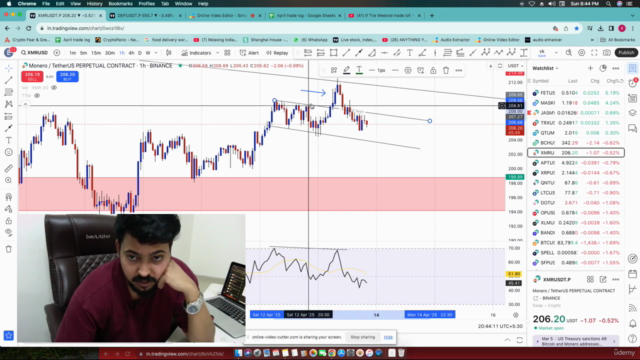This screenshot has width=640, height=360.
Task: Create an Alert
Action: tap(249, 53)
